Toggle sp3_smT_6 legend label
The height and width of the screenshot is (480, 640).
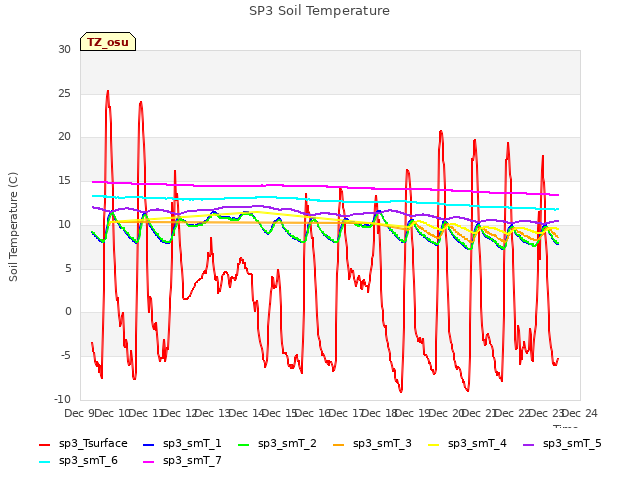(x=88, y=460)
